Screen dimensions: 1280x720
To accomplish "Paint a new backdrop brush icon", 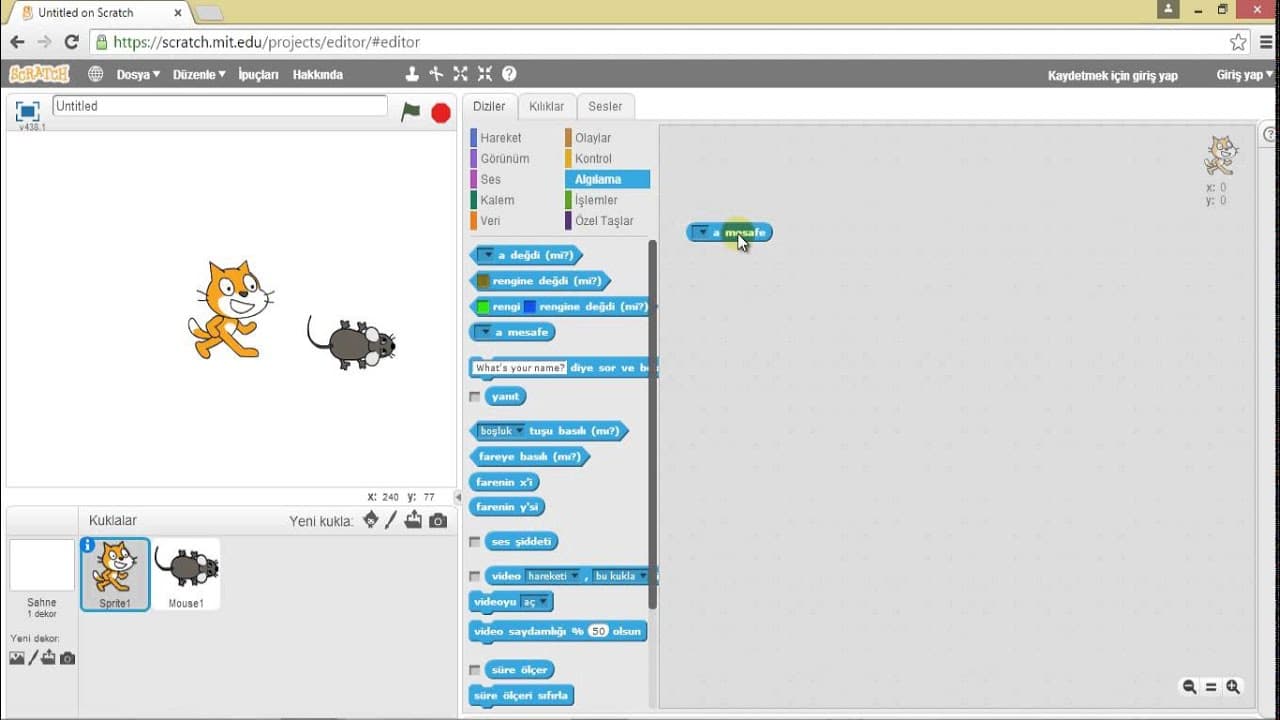I will (33, 658).
